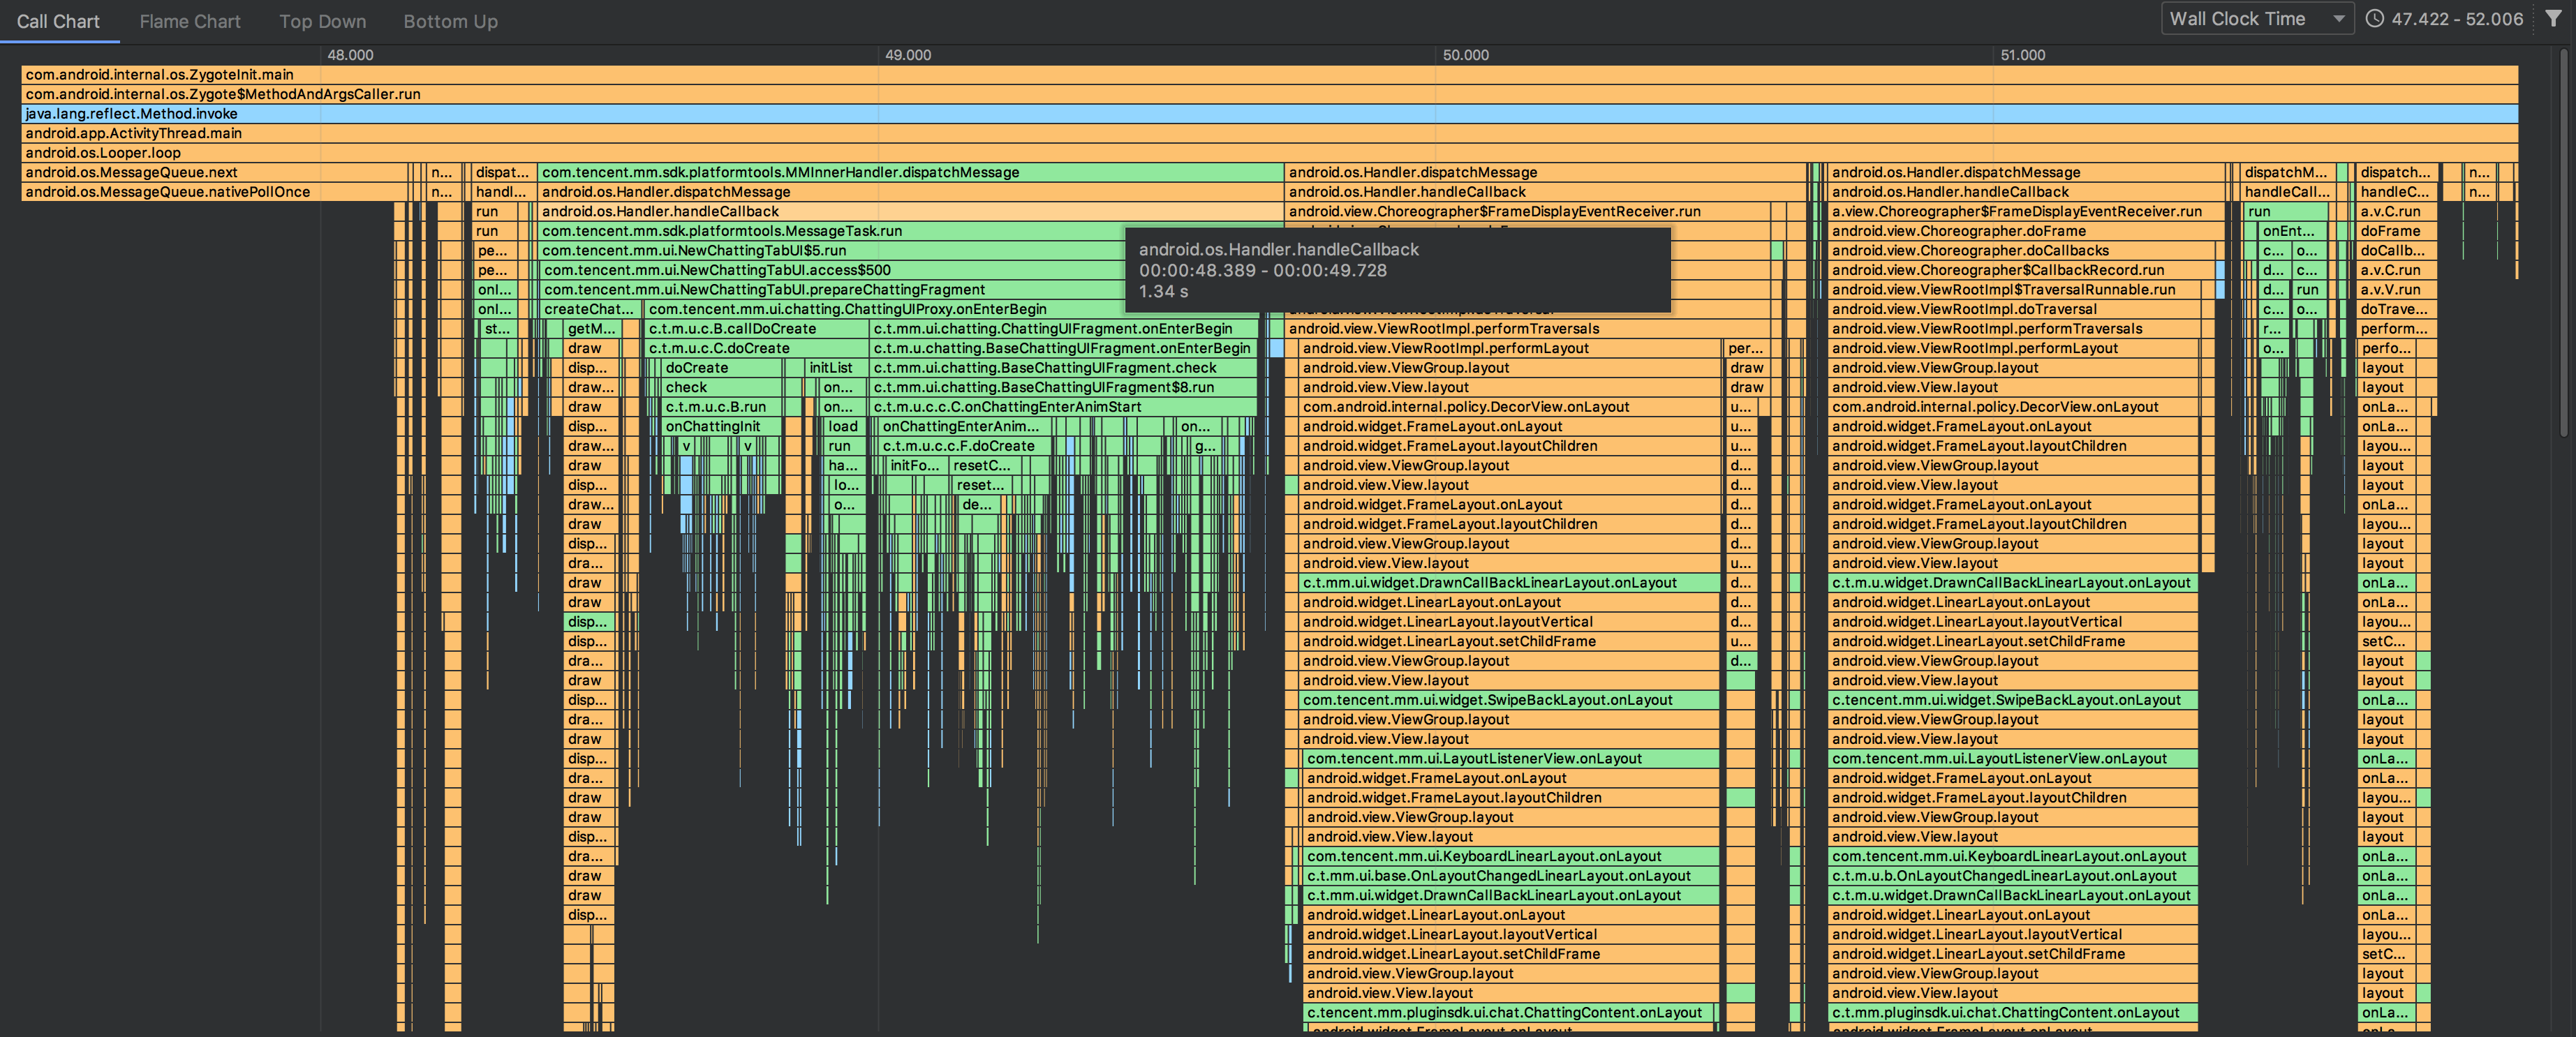This screenshot has width=2576, height=1037.
Task: Select the platformtools.MessageTask.run bar
Action: tap(910, 231)
